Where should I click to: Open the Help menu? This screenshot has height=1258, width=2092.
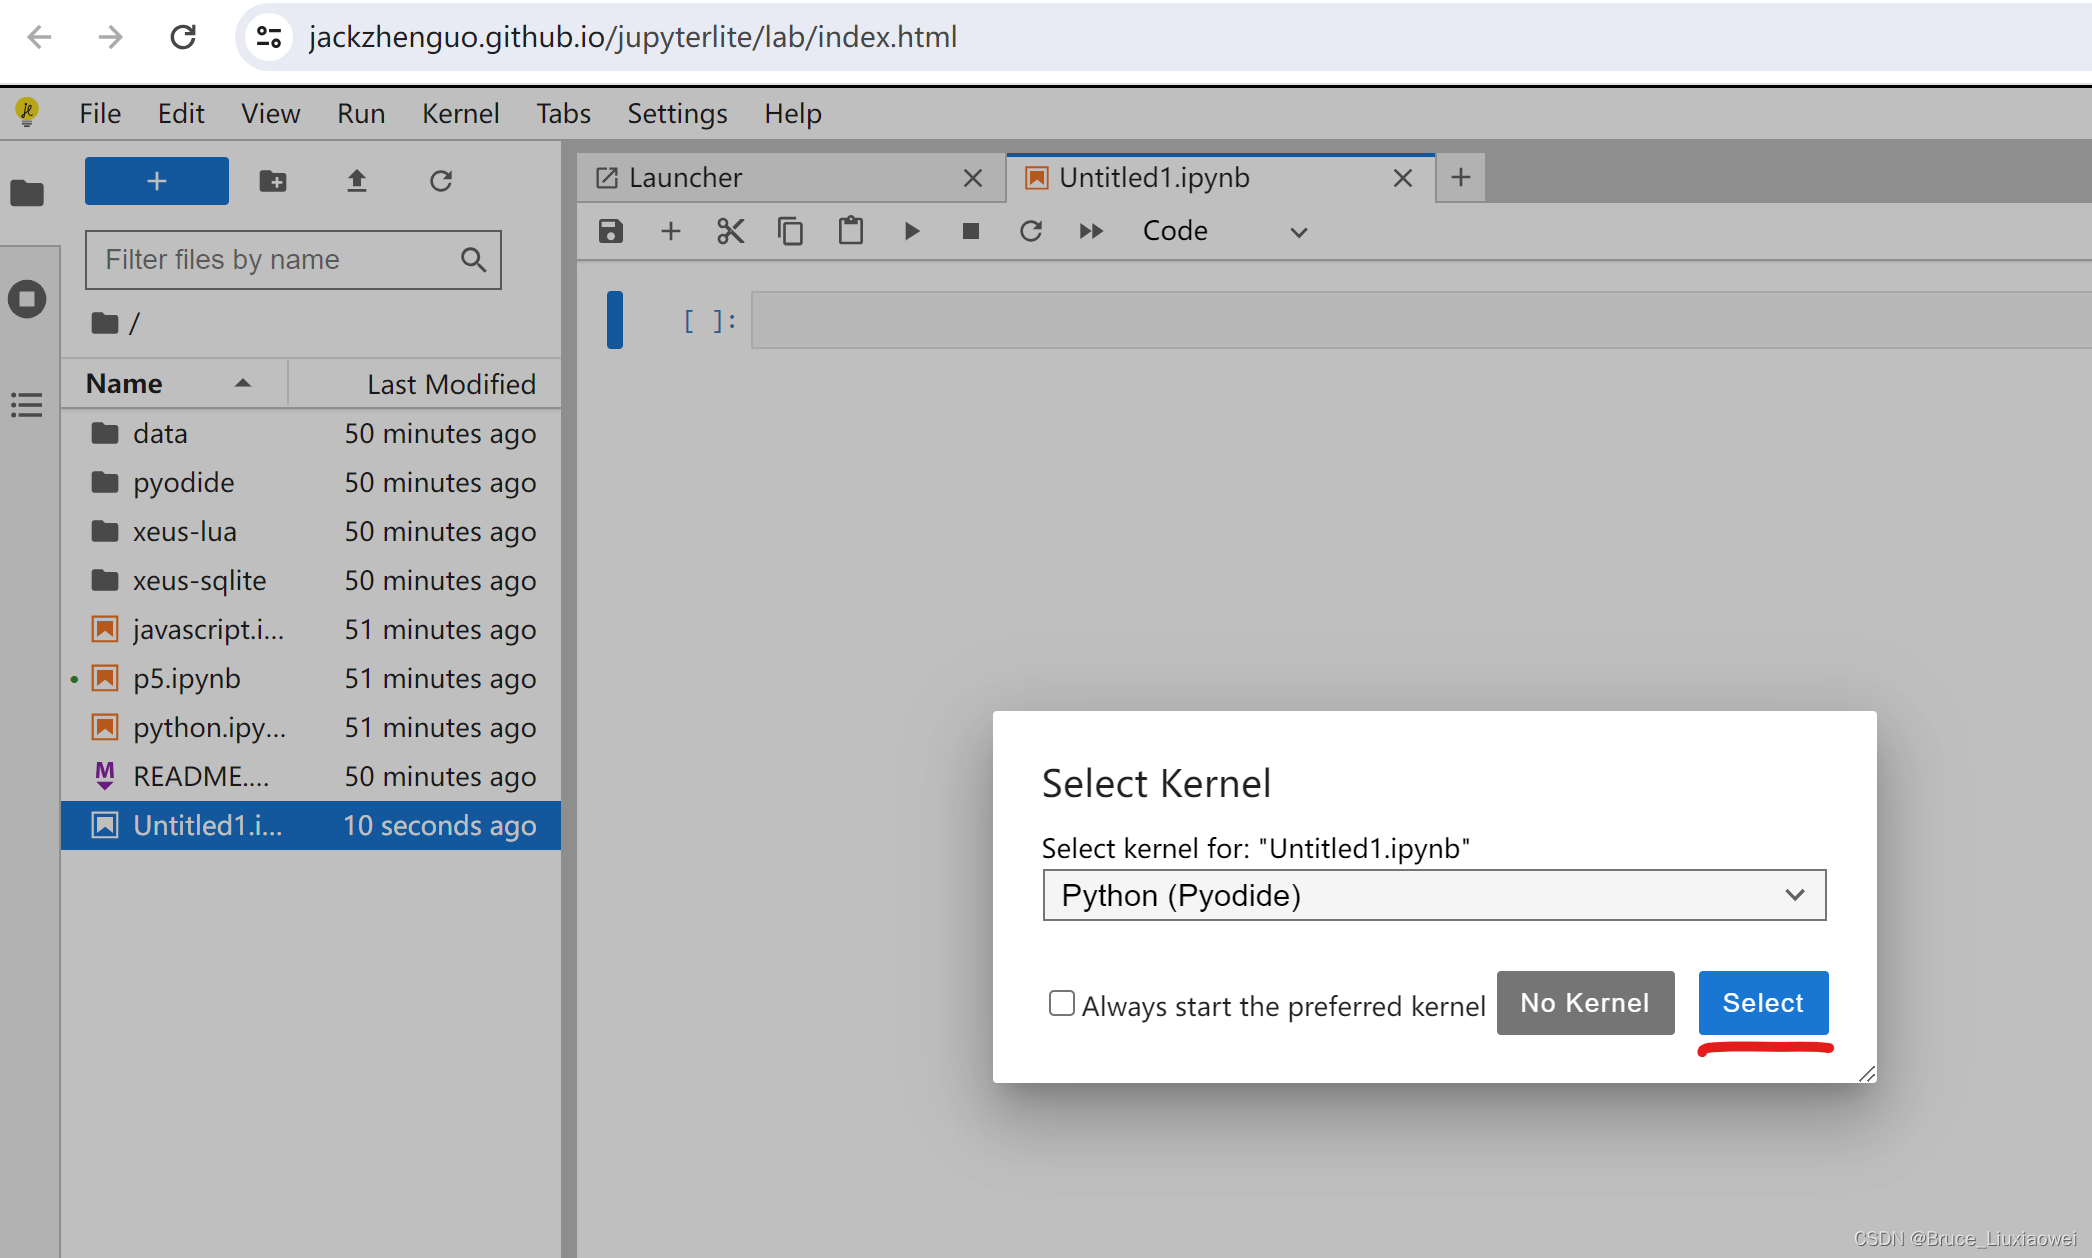coord(793,113)
